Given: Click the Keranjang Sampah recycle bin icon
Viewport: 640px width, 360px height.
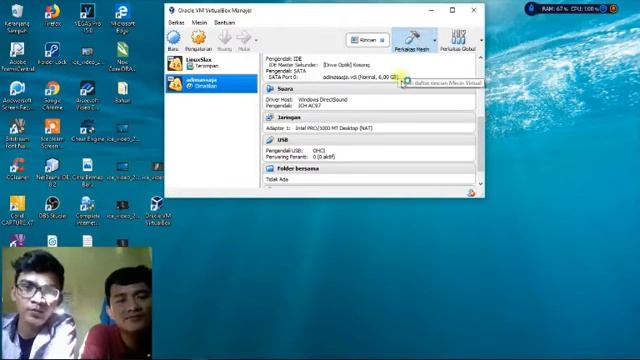Looking at the screenshot, I should click(x=17, y=19).
